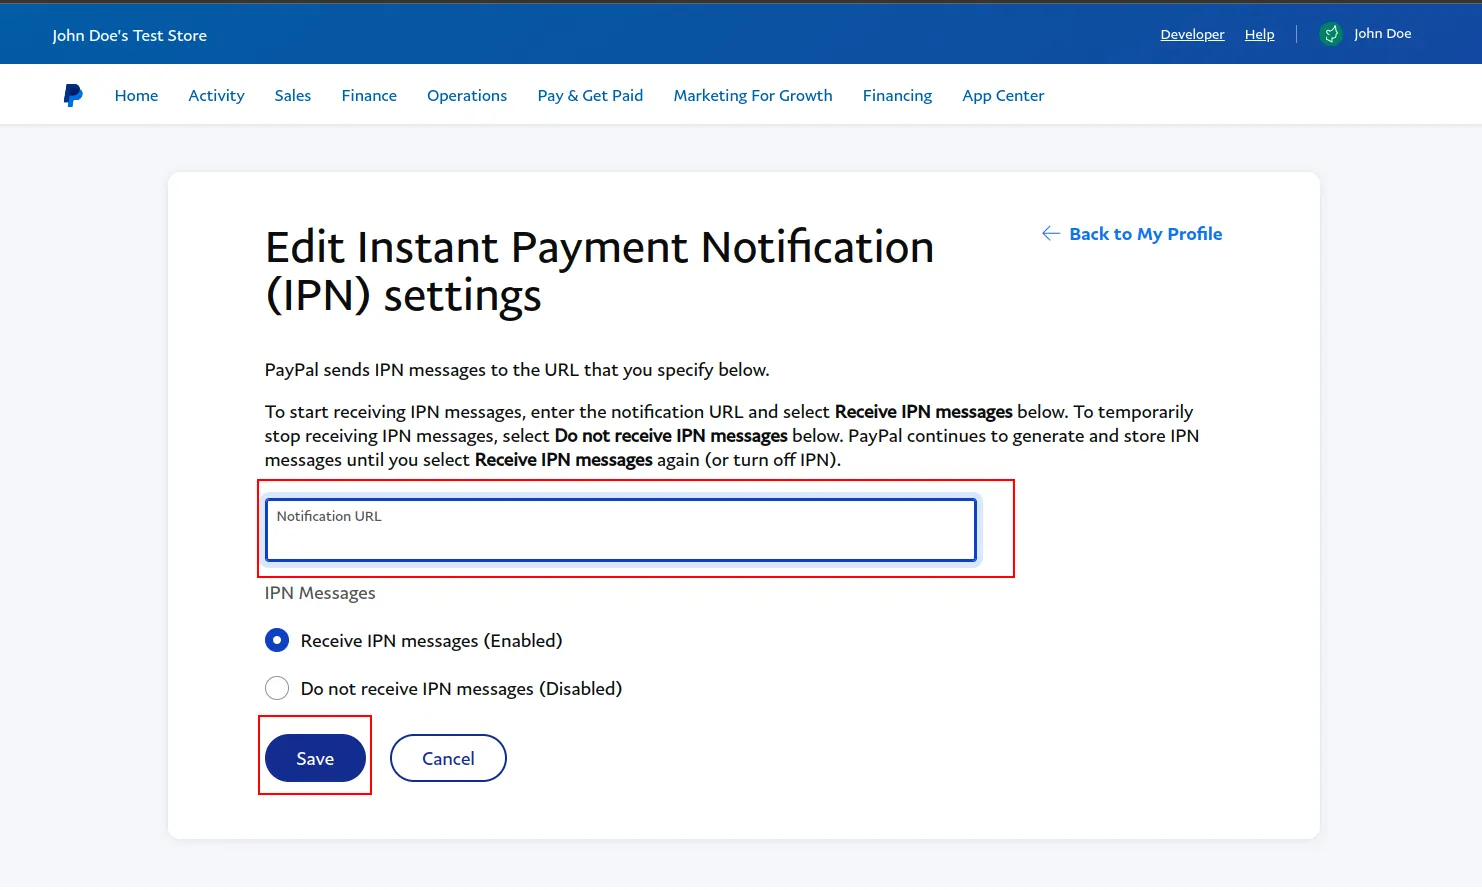Open the App Center

click(1003, 95)
